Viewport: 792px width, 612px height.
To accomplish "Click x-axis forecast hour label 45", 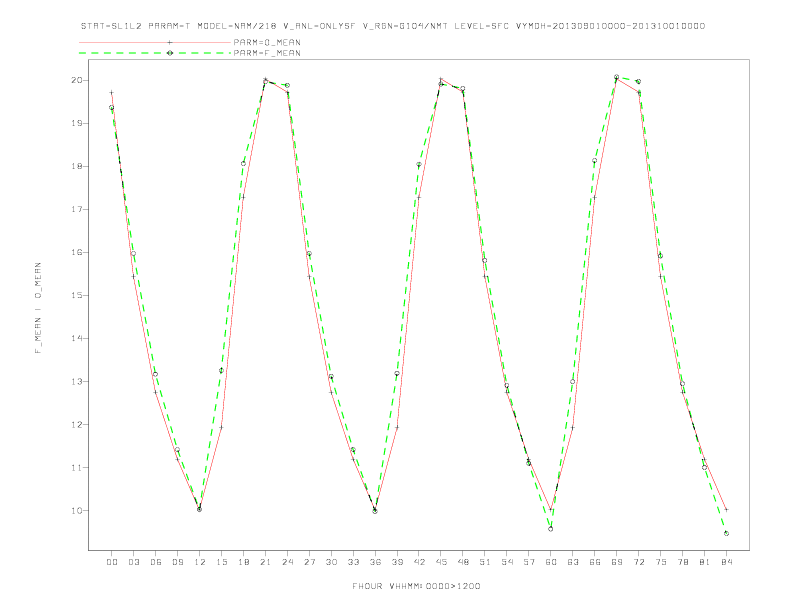I will pos(441,562).
